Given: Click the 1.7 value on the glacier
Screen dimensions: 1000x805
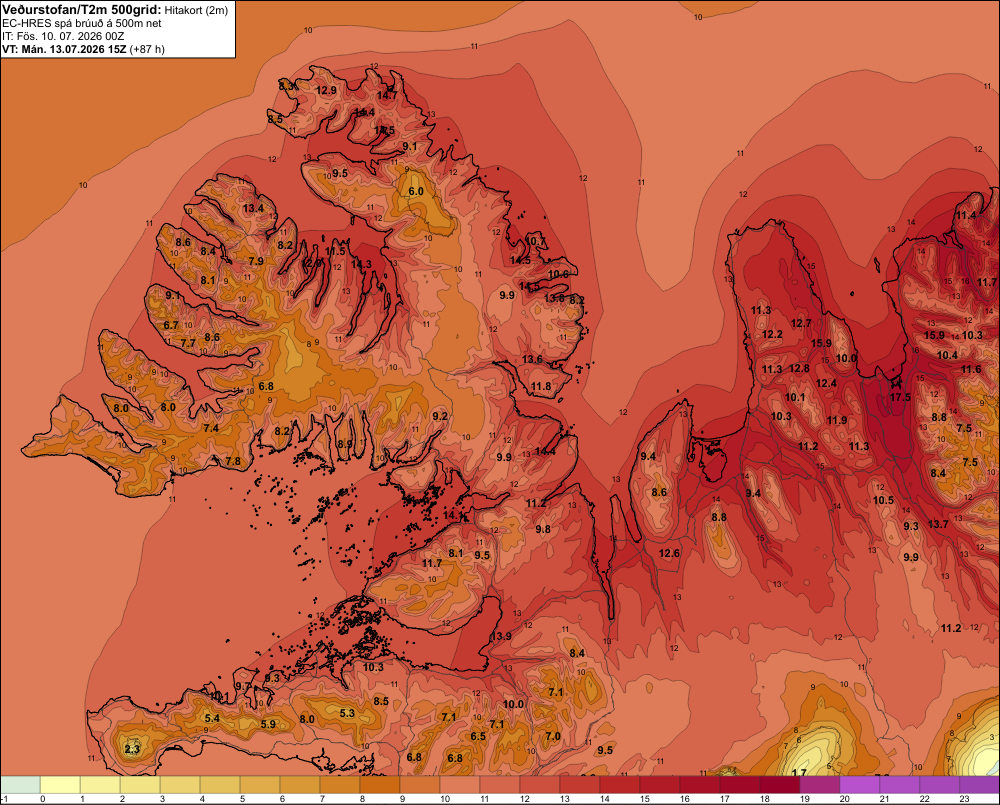Looking at the screenshot, I should pos(798,773).
